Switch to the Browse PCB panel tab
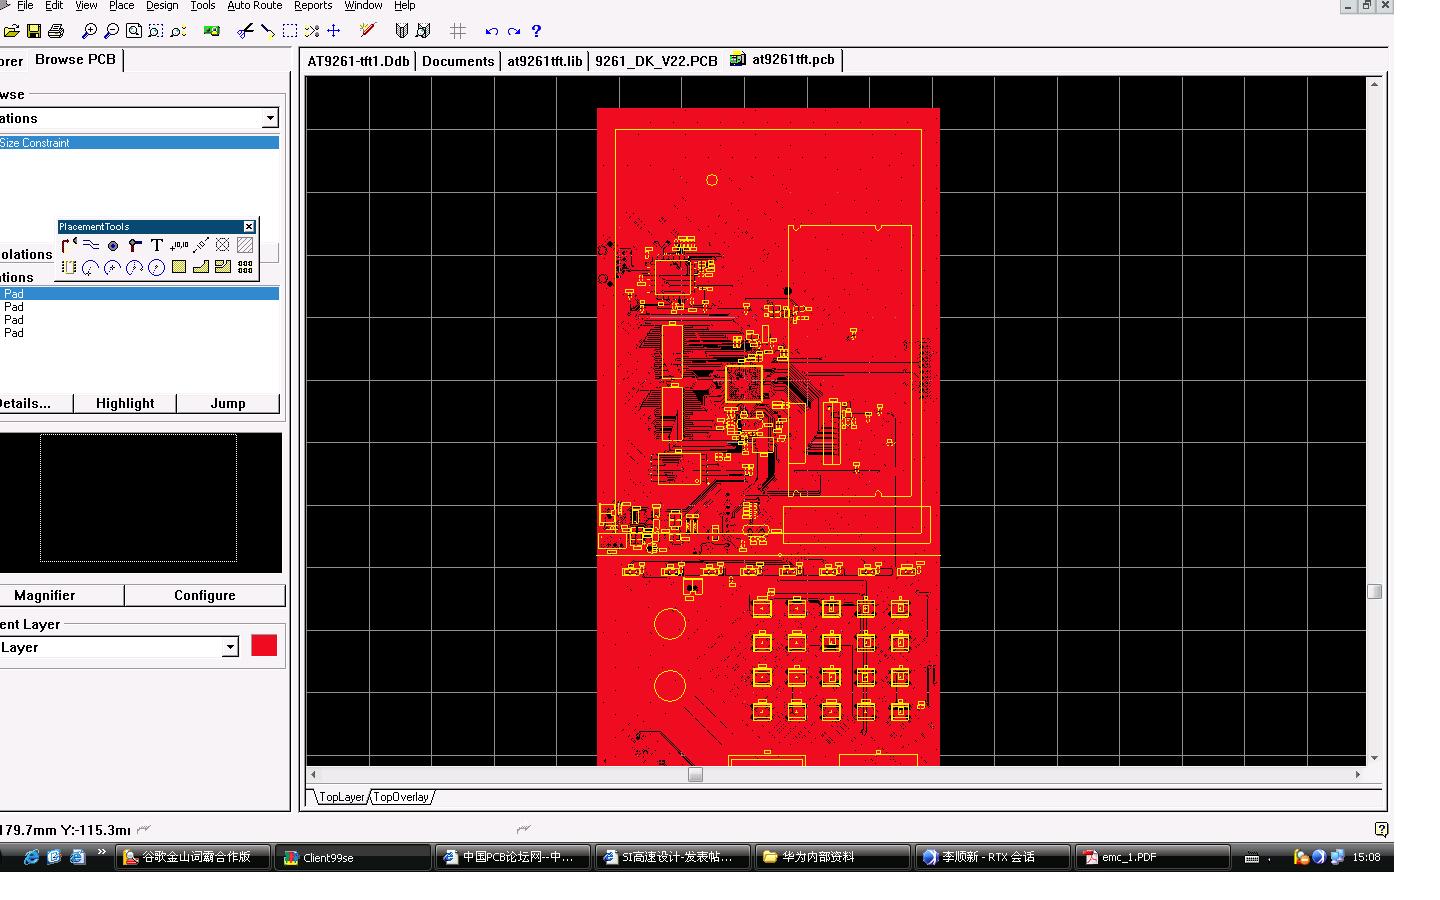This screenshot has height=900, width=1440. coord(75,60)
